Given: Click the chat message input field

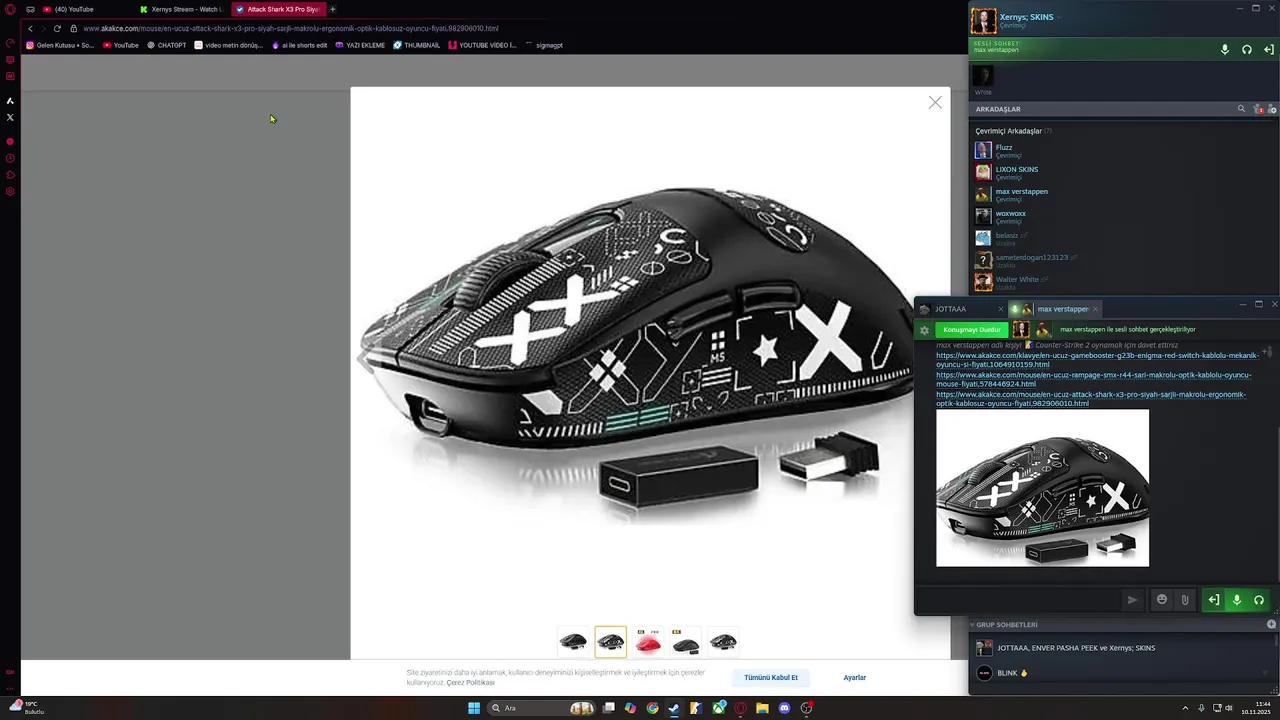Looking at the screenshot, I should [x=1018, y=600].
